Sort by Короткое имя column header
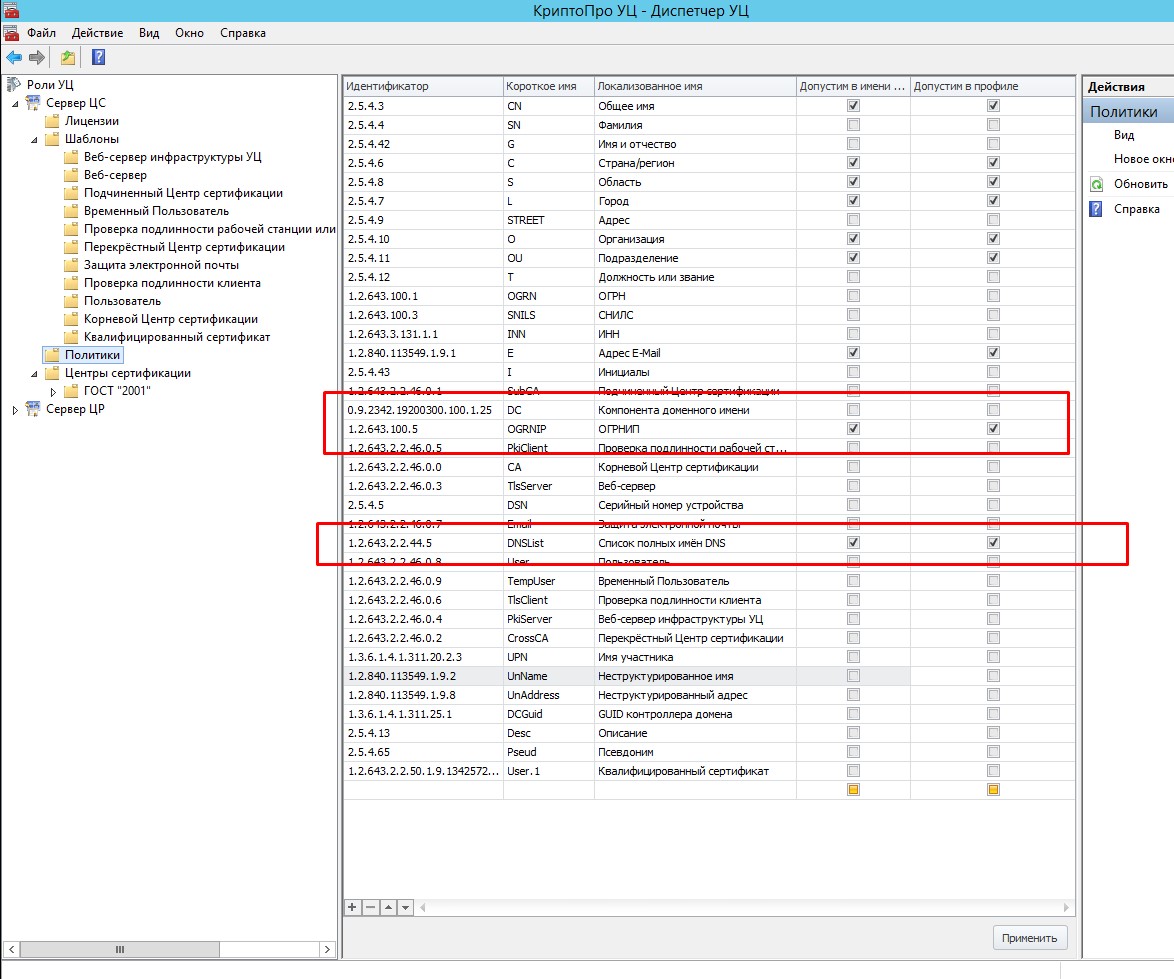The height and width of the screenshot is (979, 1174). click(549, 86)
